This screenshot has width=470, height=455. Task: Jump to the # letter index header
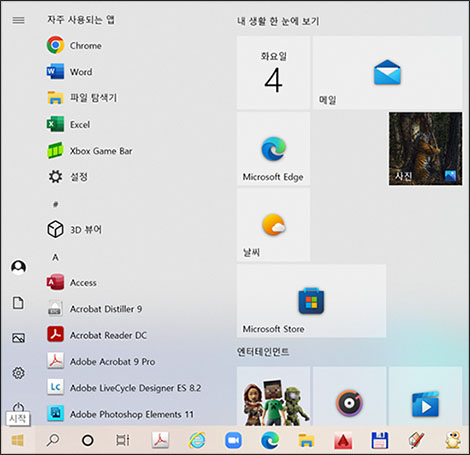tap(55, 204)
